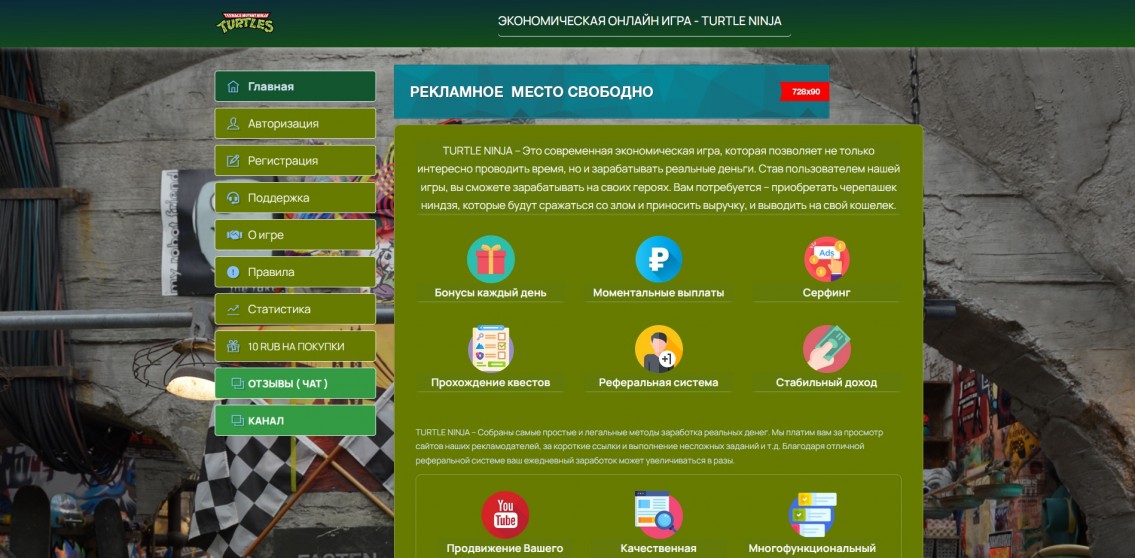1135x558 pixels.
Task: Click the Ads surfing icon
Action: point(826,259)
